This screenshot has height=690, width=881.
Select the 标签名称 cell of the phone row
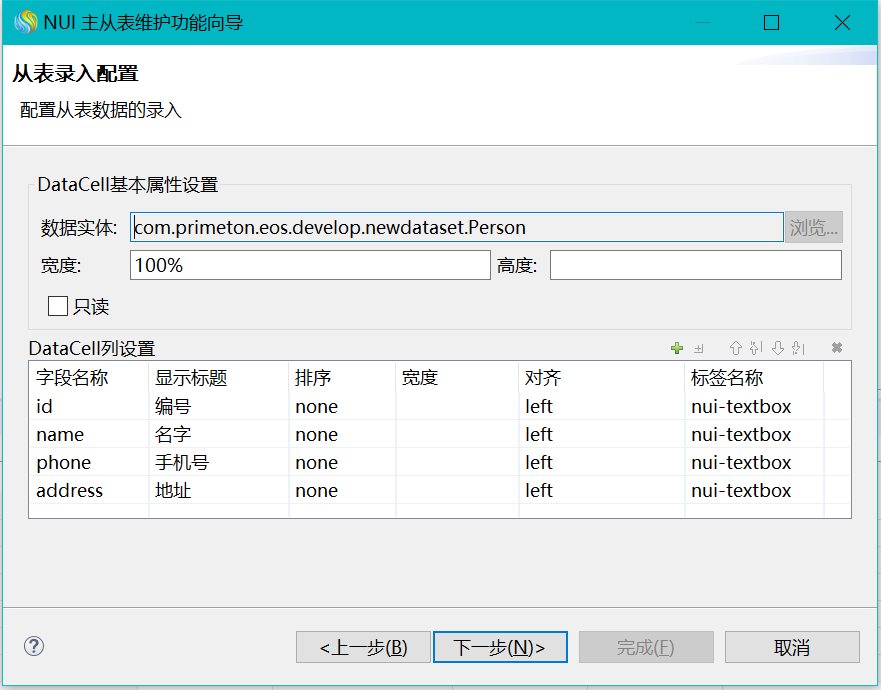(752, 463)
